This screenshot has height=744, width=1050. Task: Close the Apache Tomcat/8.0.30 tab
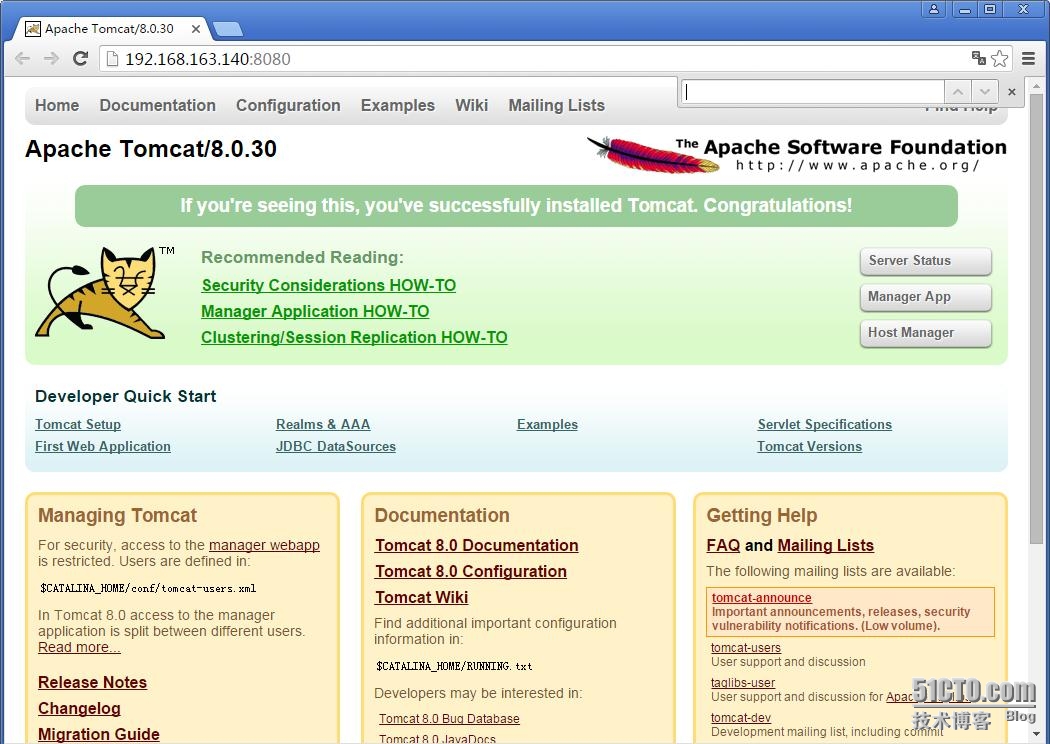pyautogui.click(x=196, y=29)
